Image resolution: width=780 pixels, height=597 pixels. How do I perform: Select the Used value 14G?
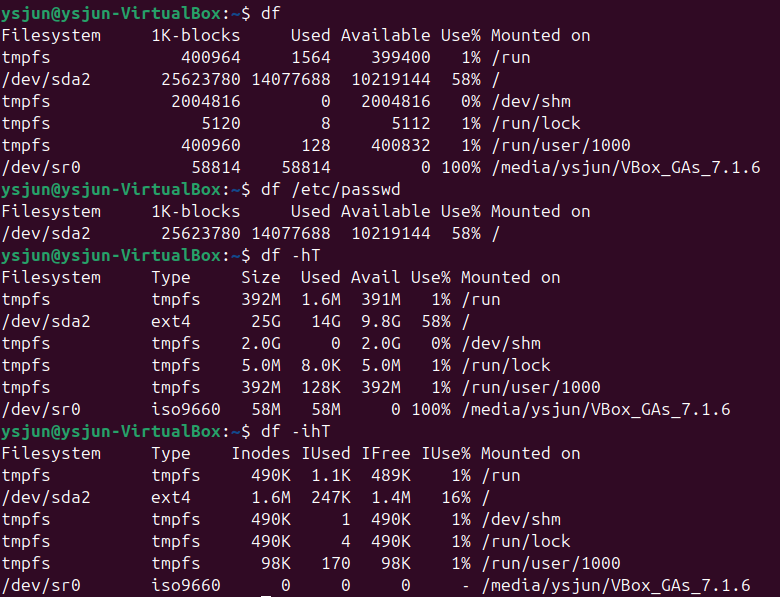pos(326,321)
